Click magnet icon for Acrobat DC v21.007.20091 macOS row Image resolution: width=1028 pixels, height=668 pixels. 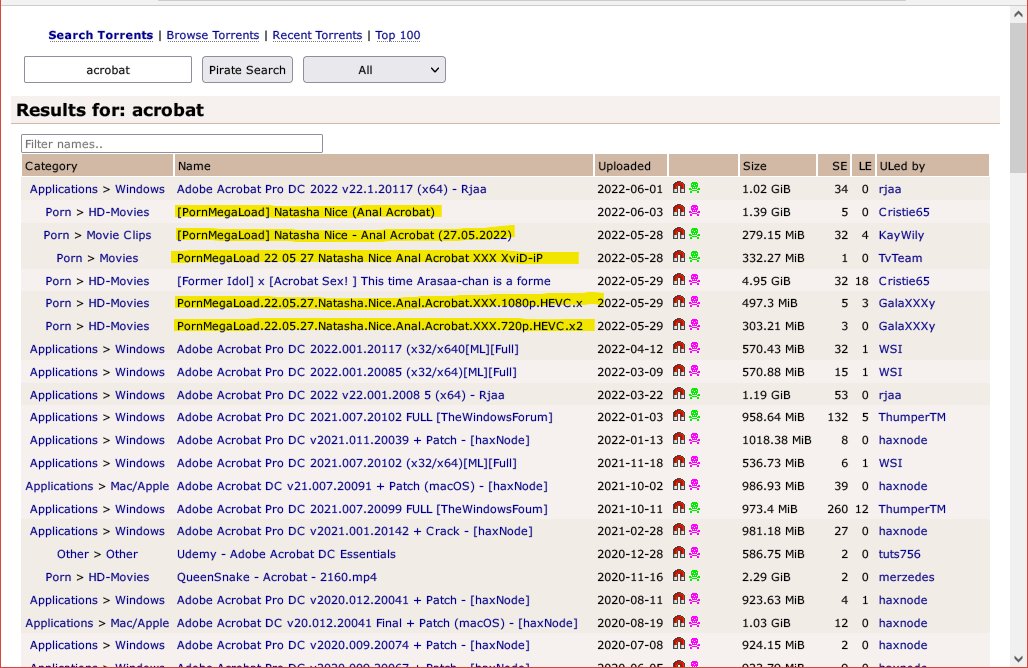[x=679, y=485]
